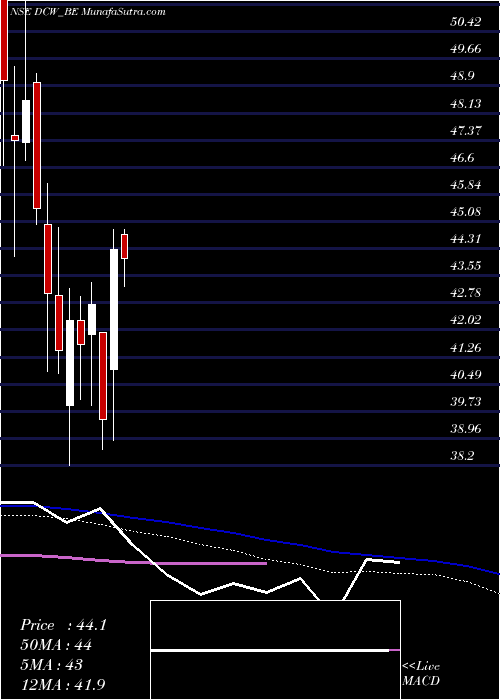Click the 45.84 price axis label
Viewport: 500px width, 700px height.
pyautogui.click(x=466, y=185)
